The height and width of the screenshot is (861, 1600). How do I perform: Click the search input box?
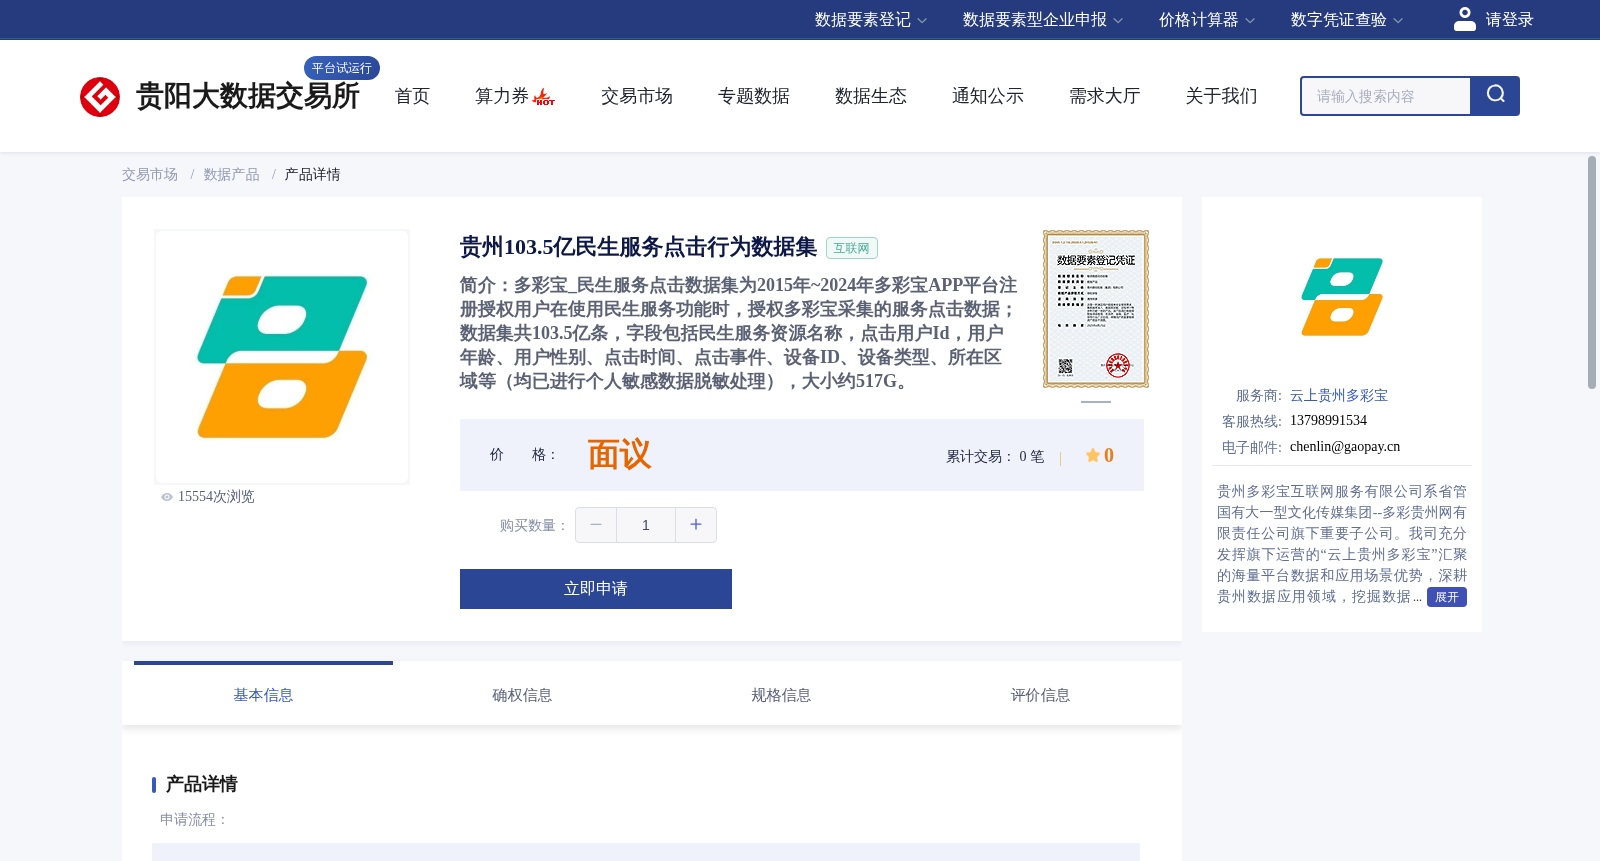(x=1386, y=96)
